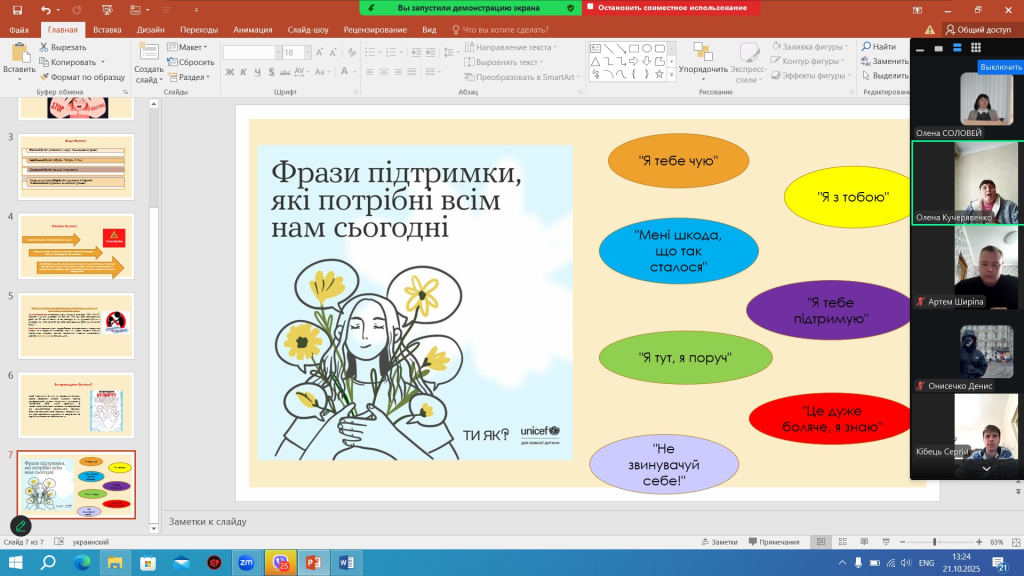Click the Format Painter (Формат по образцу) command
The height and width of the screenshot is (576, 1024).
(x=82, y=76)
